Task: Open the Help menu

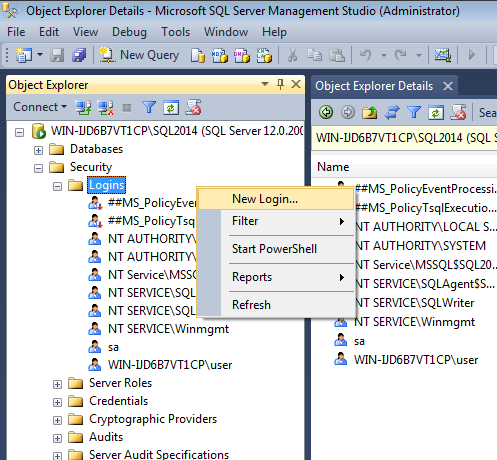Action: pyautogui.click(x=274, y=32)
